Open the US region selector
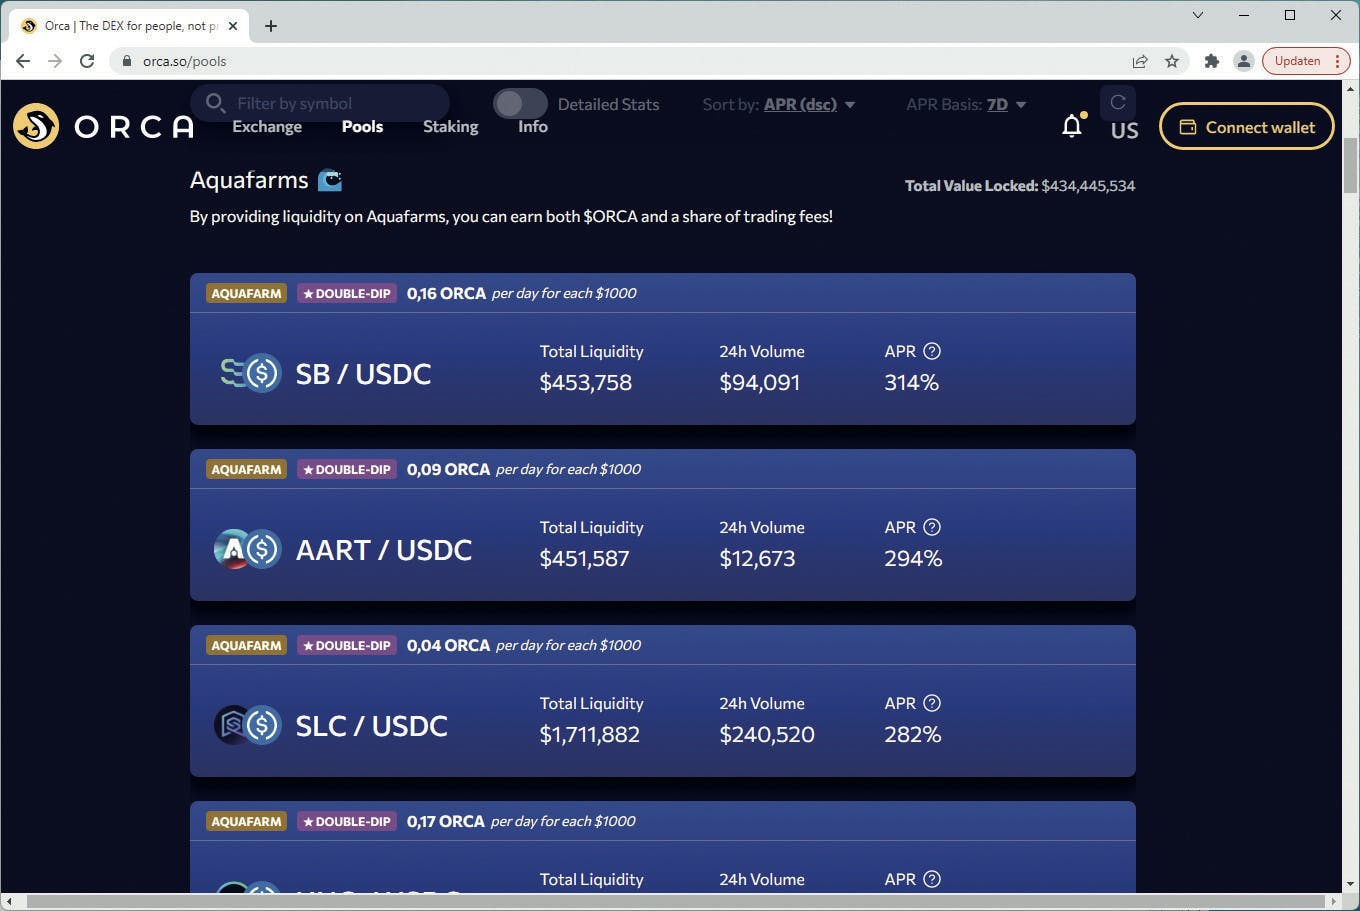The image size is (1360, 911). [1124, 130]
